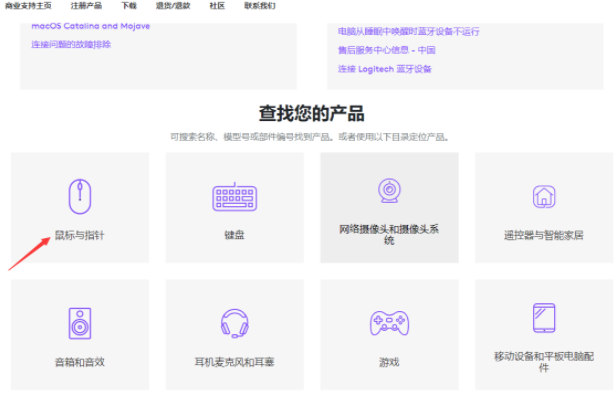Click the 查找您的产品 heading
The height and width of the screenshot is (395, 616).
[312, 114]
